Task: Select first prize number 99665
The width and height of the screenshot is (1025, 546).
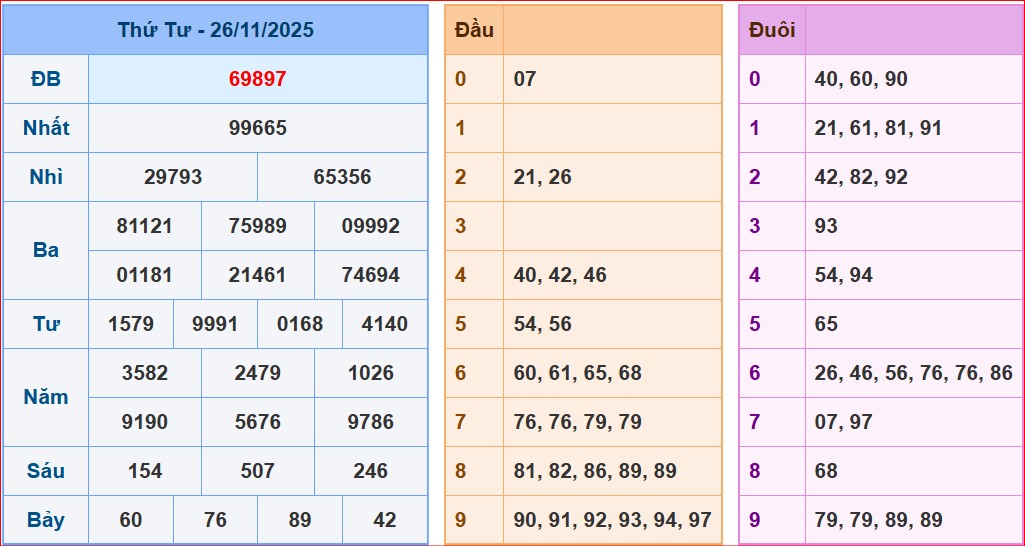Action: click(x=258, y=128)
